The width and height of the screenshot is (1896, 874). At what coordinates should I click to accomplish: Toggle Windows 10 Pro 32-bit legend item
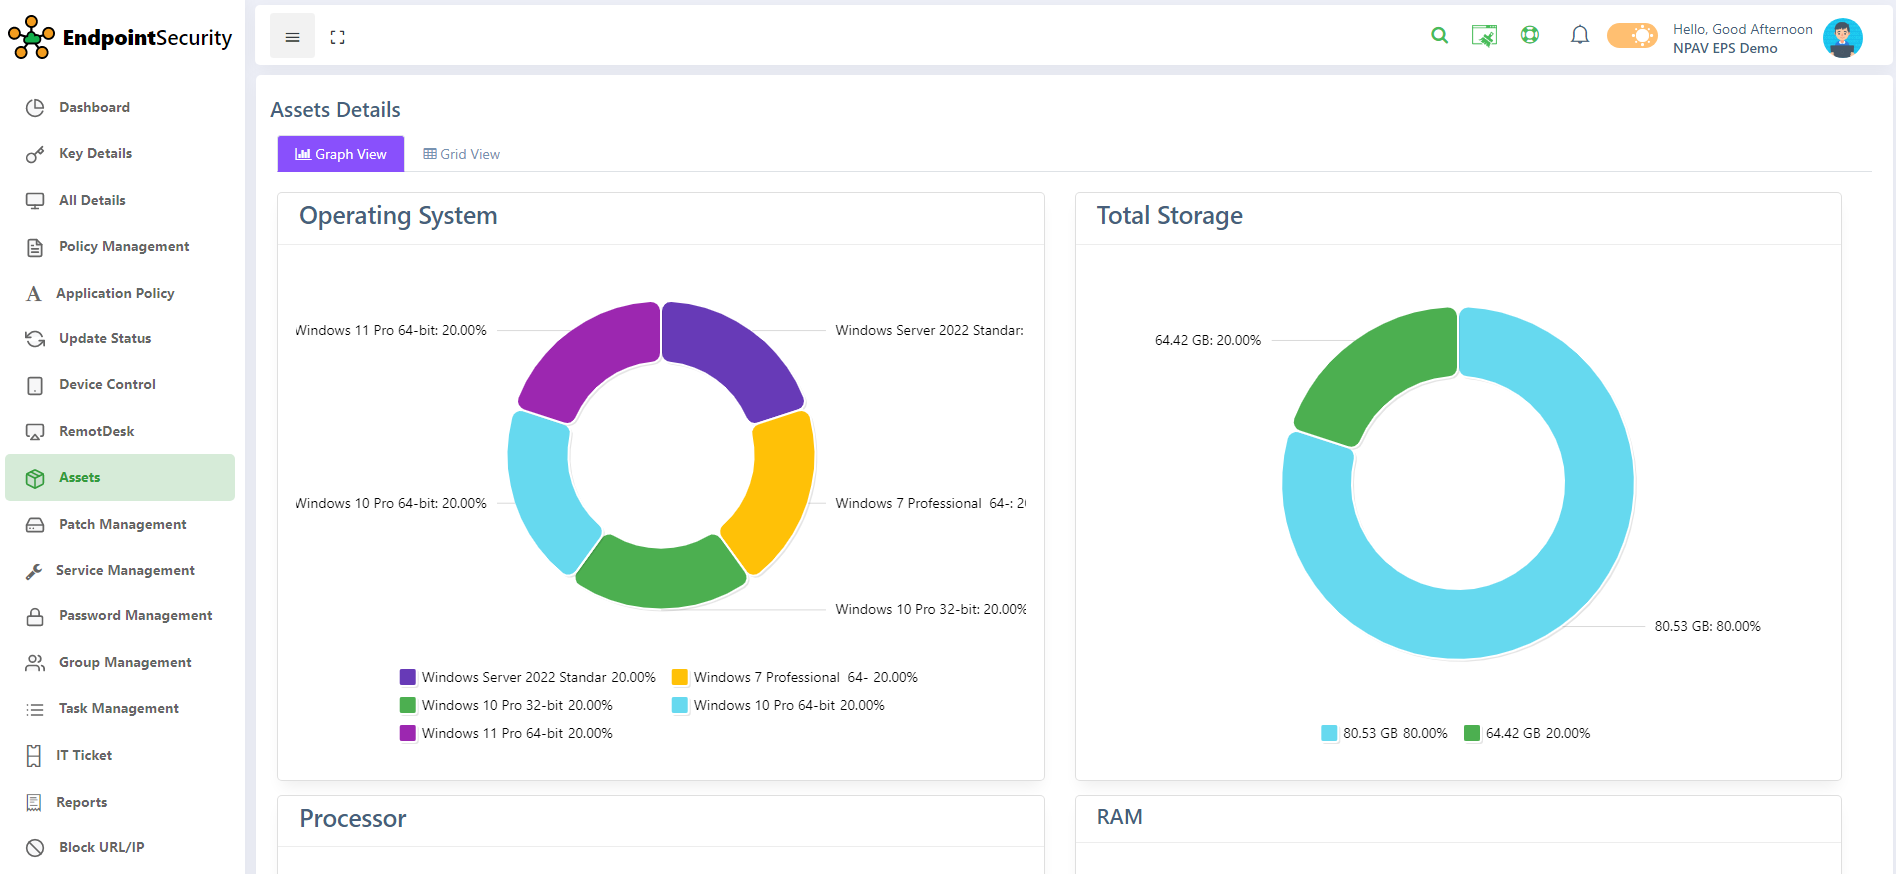coord(506,705)
